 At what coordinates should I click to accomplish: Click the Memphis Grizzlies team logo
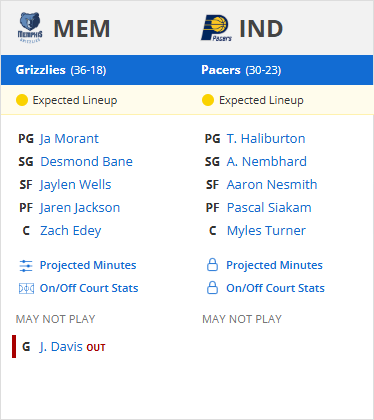[x=30, y=28]
